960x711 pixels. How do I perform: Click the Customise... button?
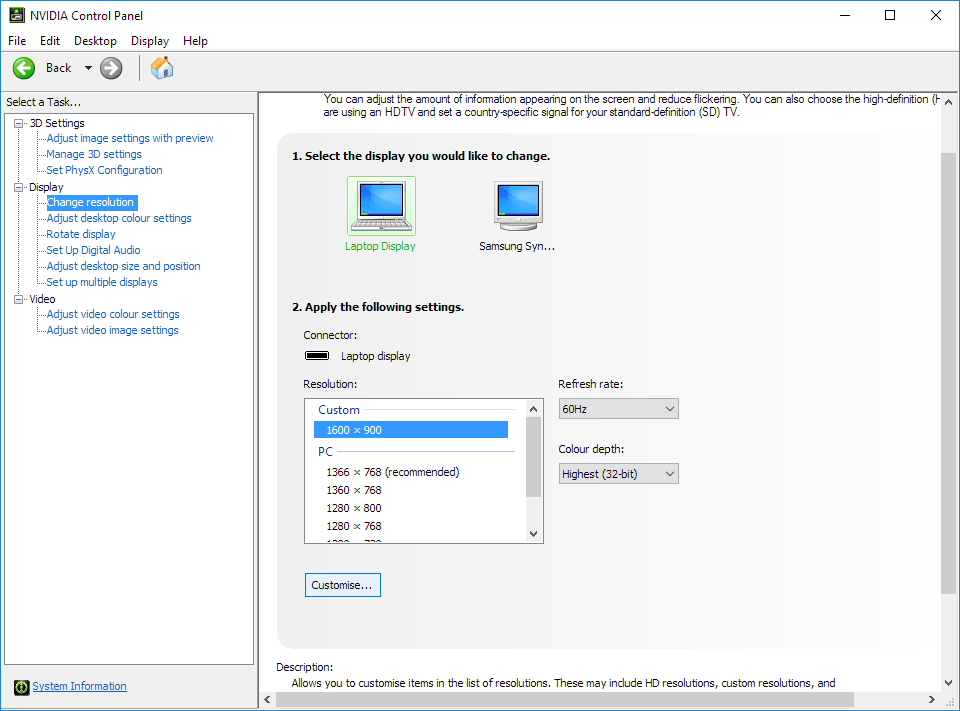[x=342, y=585]
